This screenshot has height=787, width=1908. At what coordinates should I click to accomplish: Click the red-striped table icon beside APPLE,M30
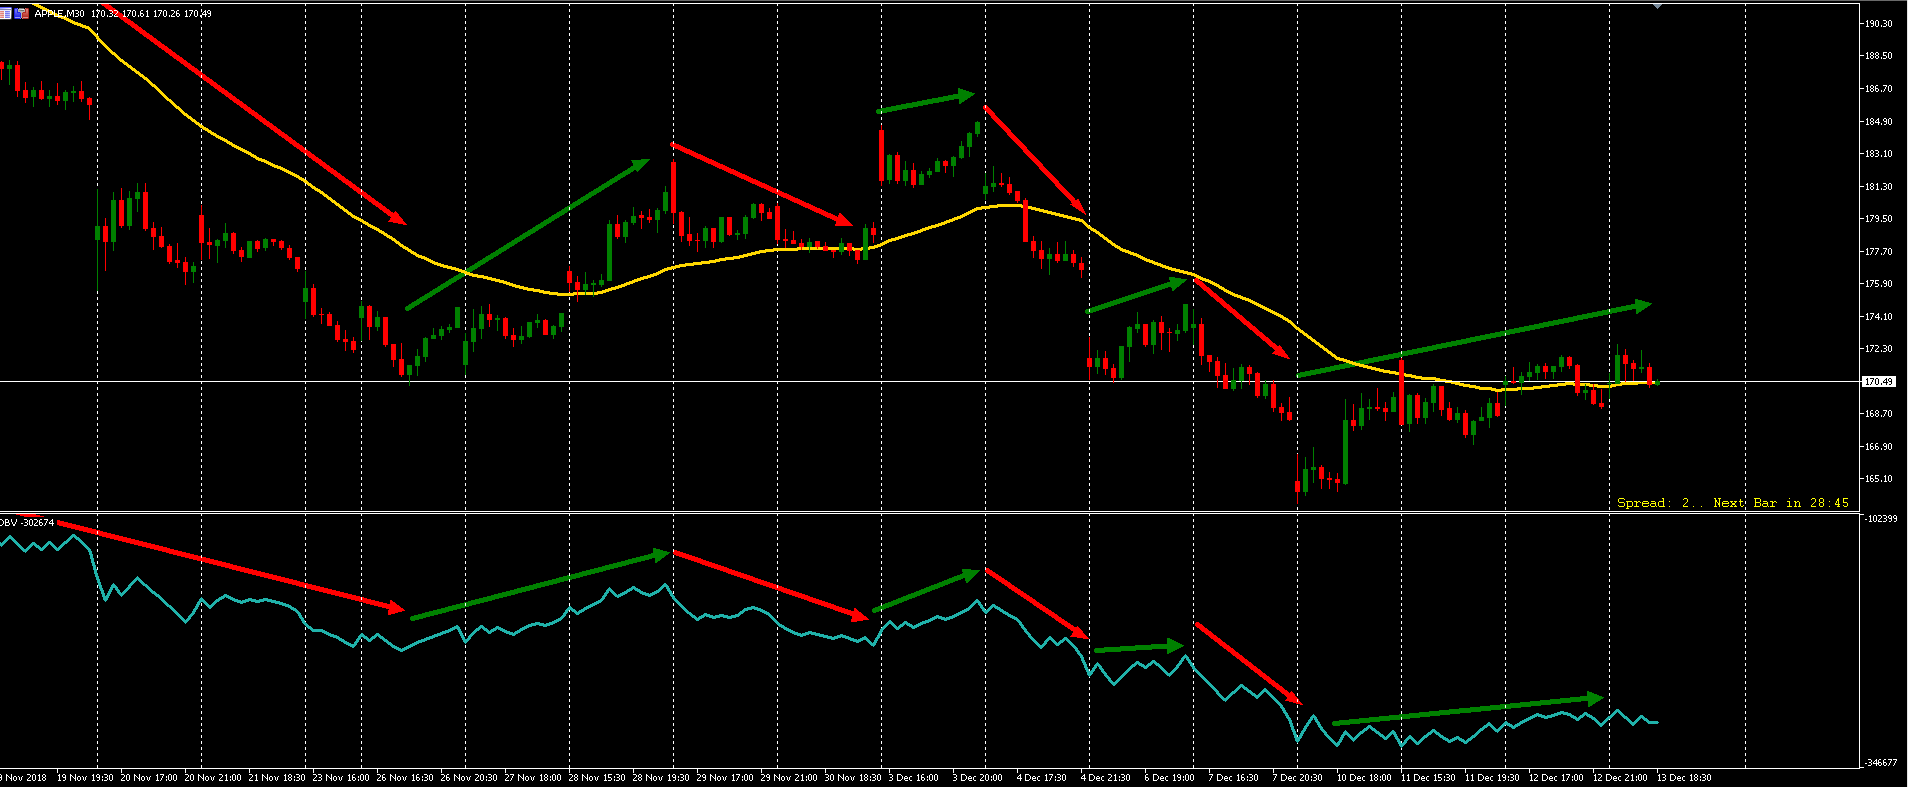[x=6, y=14]
